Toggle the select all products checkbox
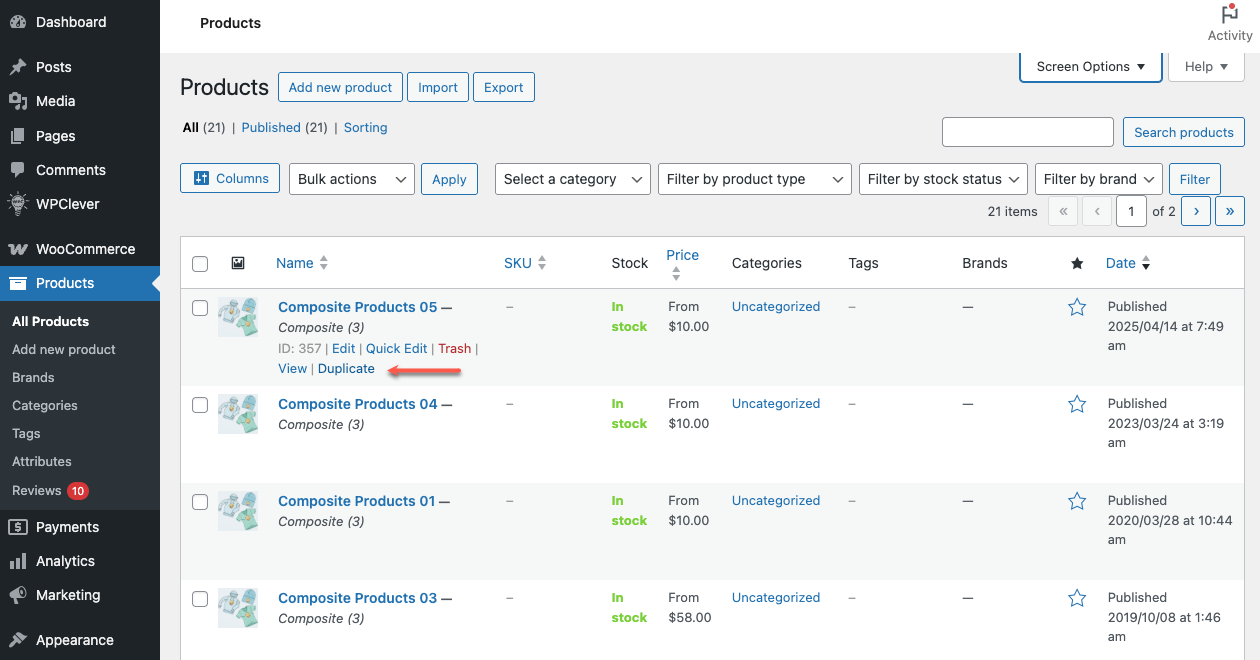Screen dimensions: 1260x660 tap(200, 264)
